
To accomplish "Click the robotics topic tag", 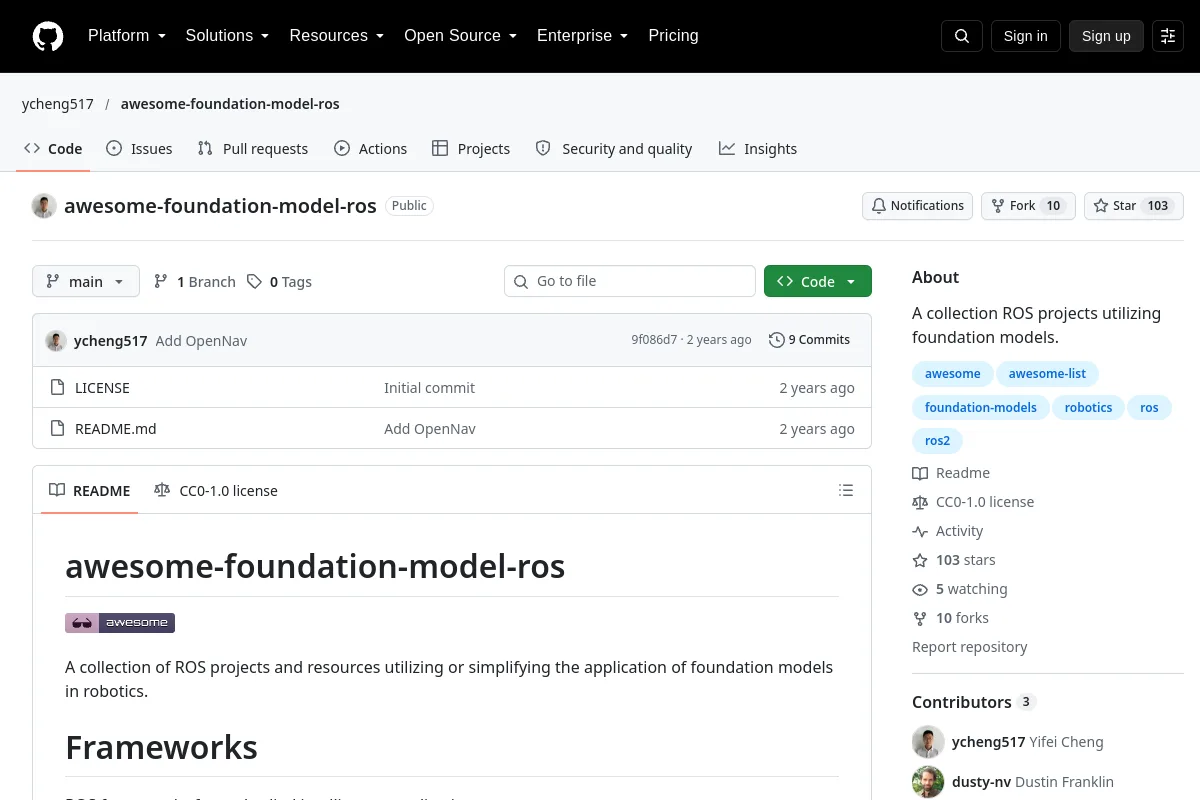I will (1089, 408).
